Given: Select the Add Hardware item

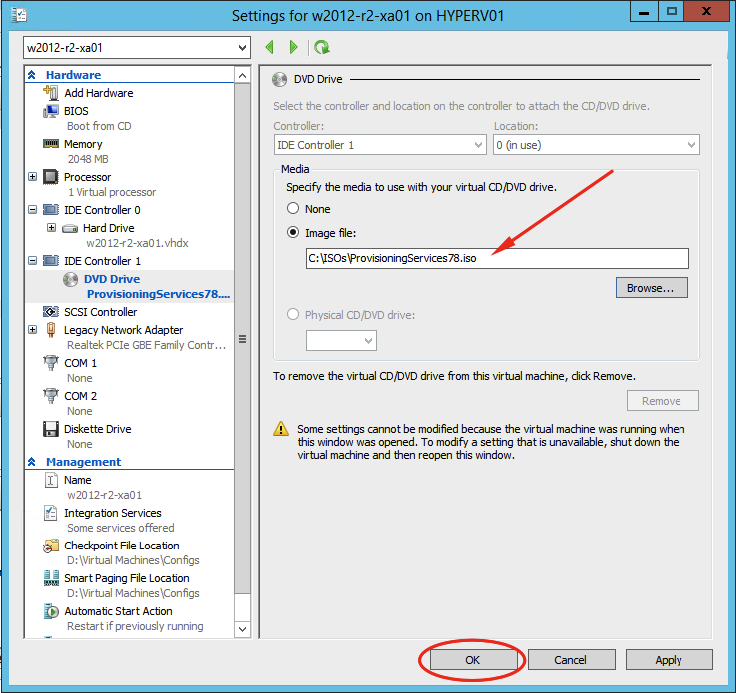Looking at the screenshot, I should pyautogui.click(x=99, y=93).
